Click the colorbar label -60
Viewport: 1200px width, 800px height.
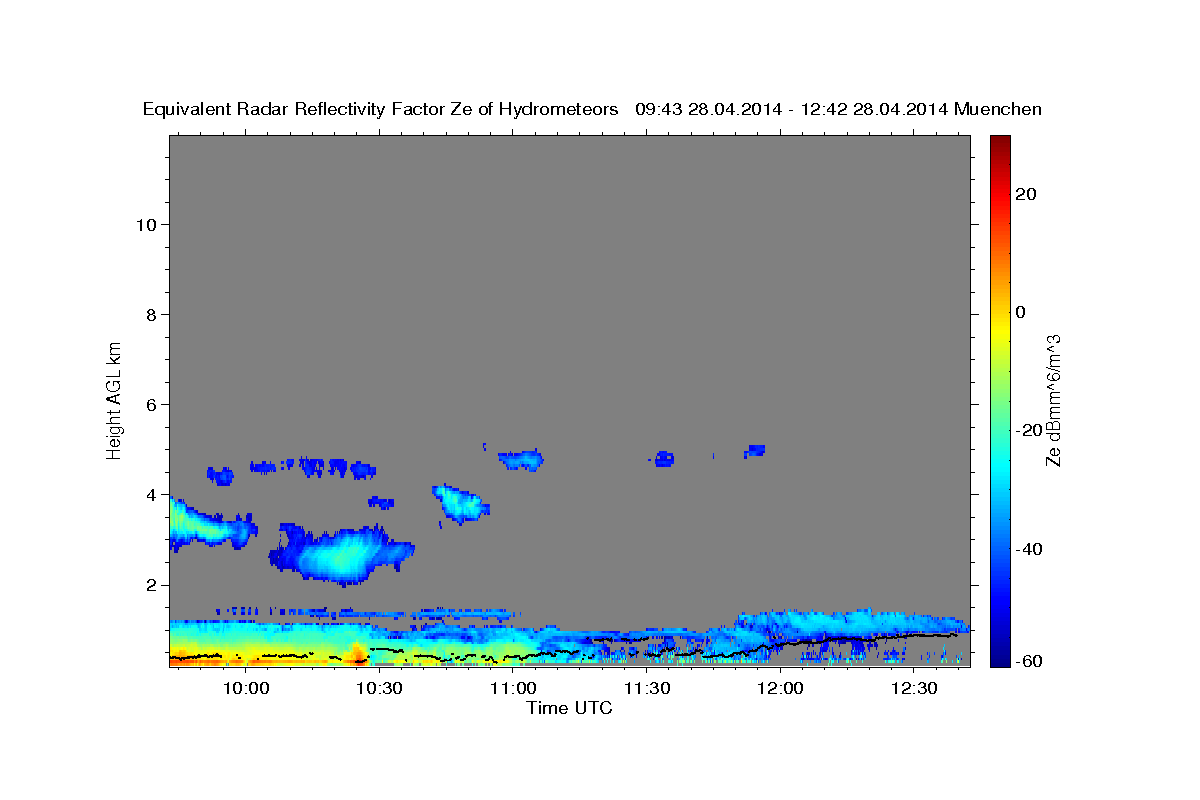[x=1028, y=661]
